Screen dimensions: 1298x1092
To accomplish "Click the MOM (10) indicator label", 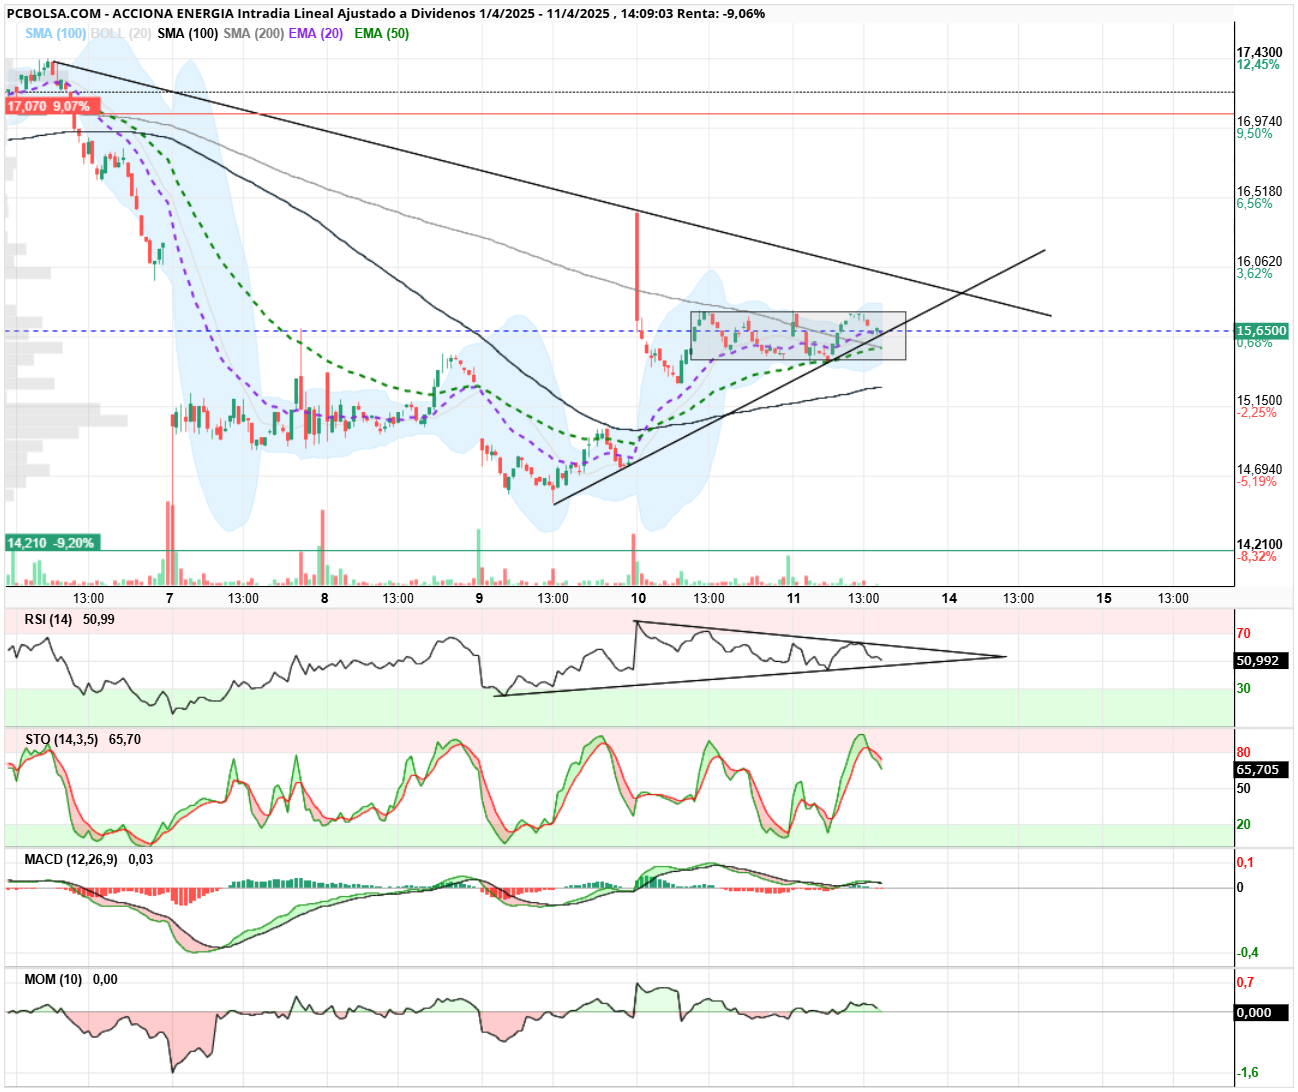I will [53, 980].
